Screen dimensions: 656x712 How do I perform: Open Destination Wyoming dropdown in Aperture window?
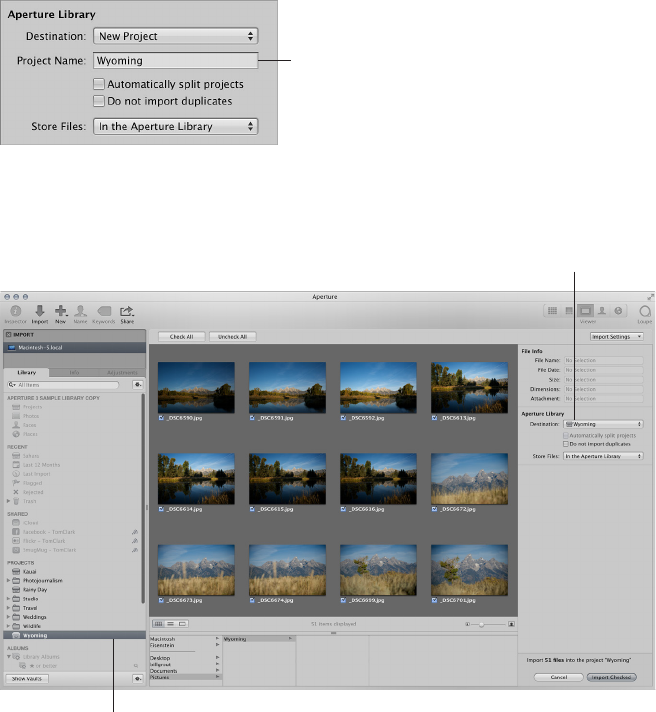(x=603, y=424)
